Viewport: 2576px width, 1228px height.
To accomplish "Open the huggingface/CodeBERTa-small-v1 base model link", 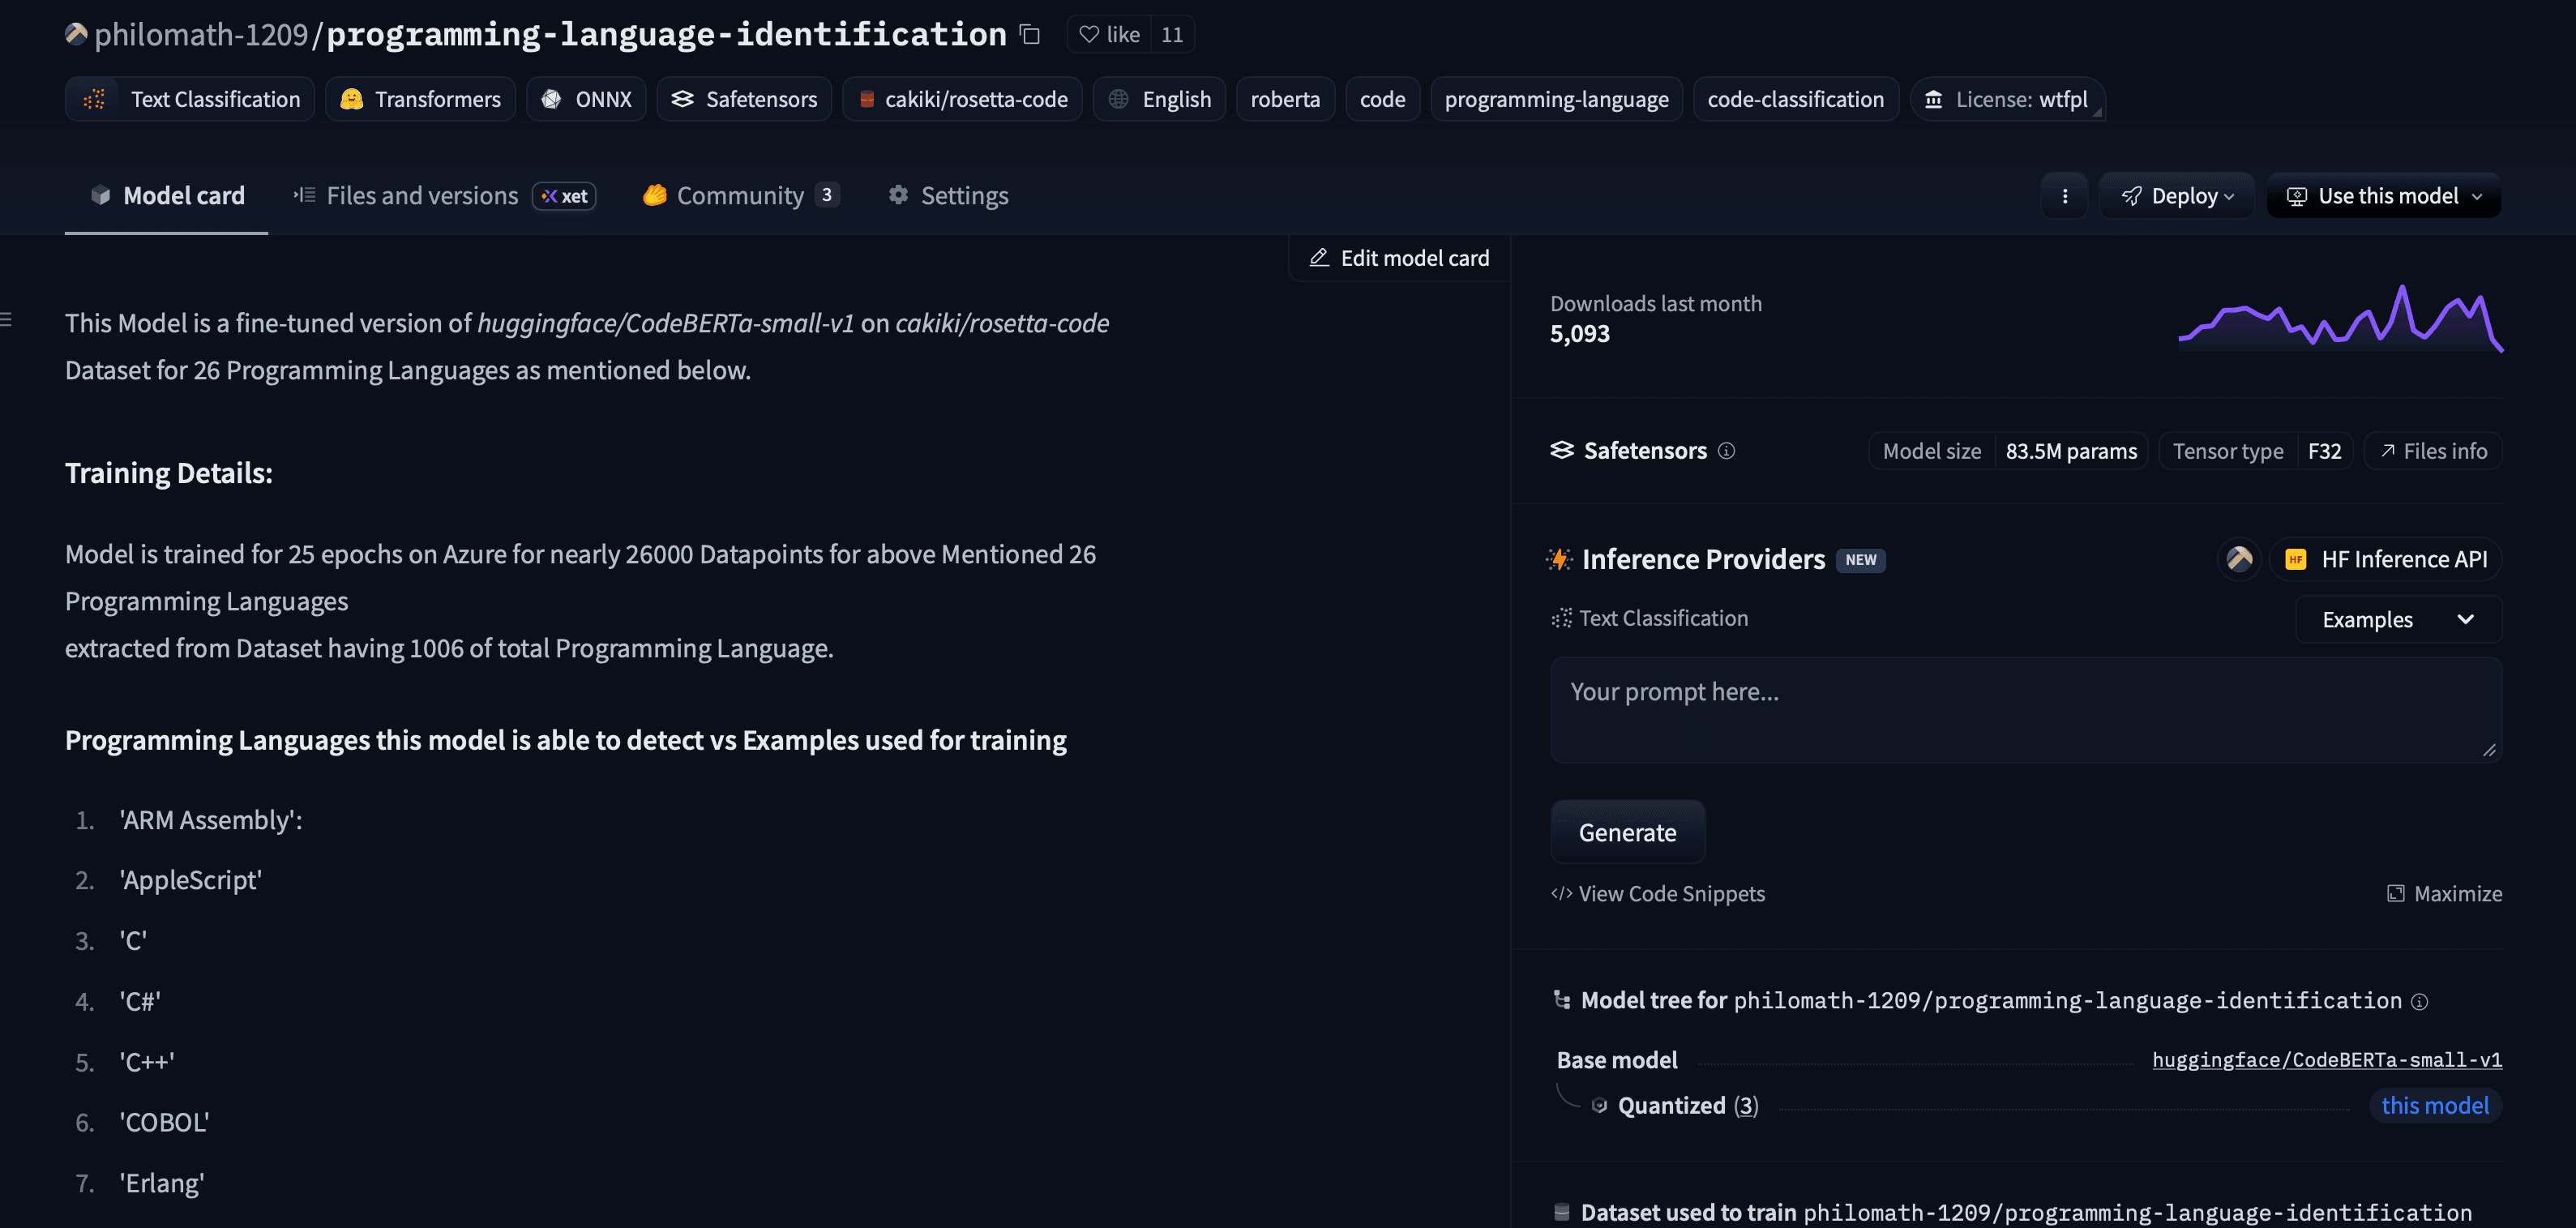I will click(x=2326, y=1060).
